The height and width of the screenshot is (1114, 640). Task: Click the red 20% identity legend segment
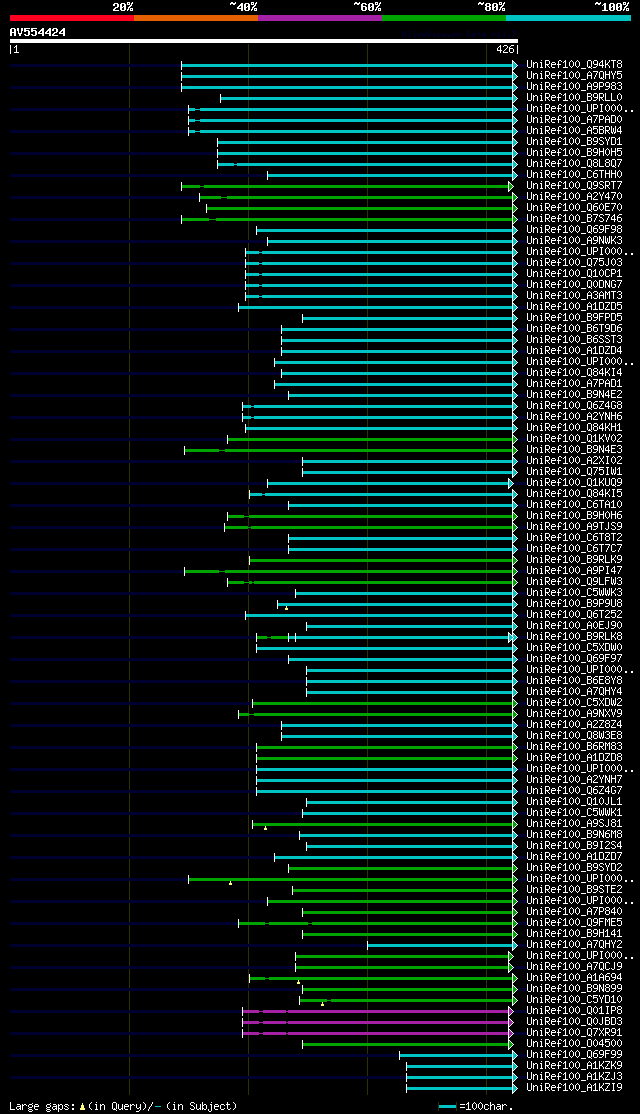72,17
